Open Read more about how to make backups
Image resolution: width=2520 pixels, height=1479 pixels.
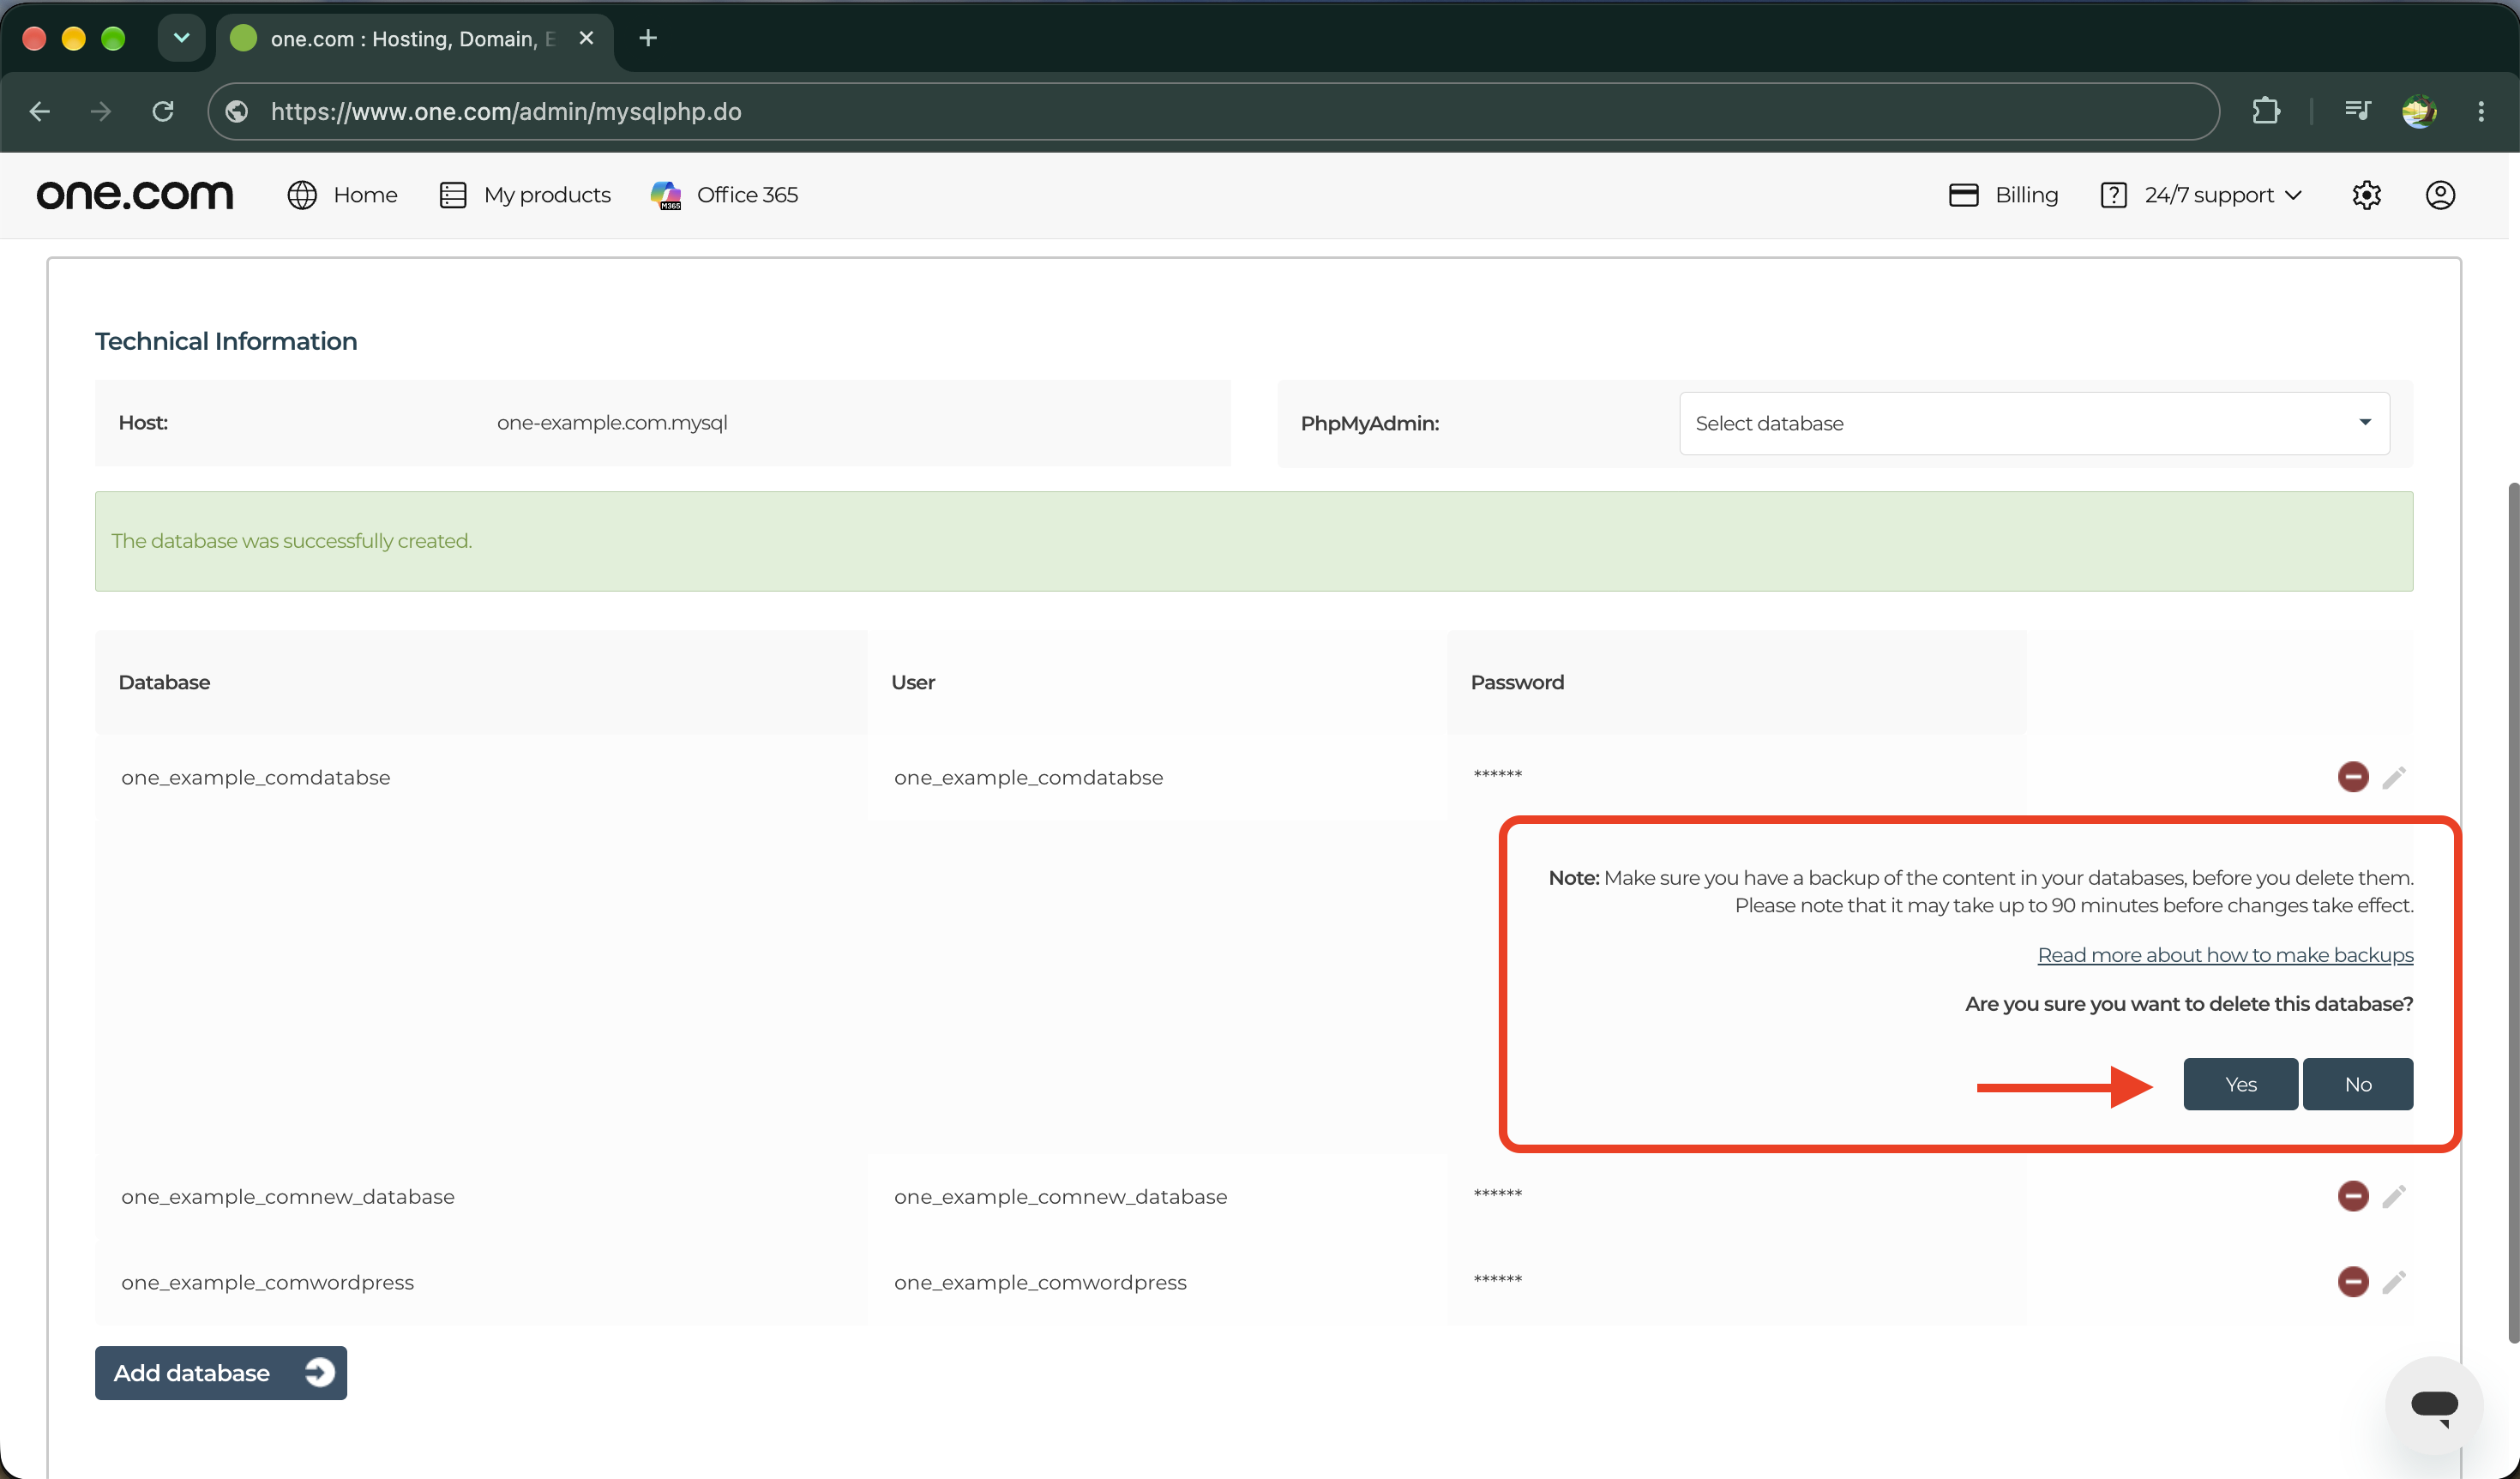coord(2225,955)
